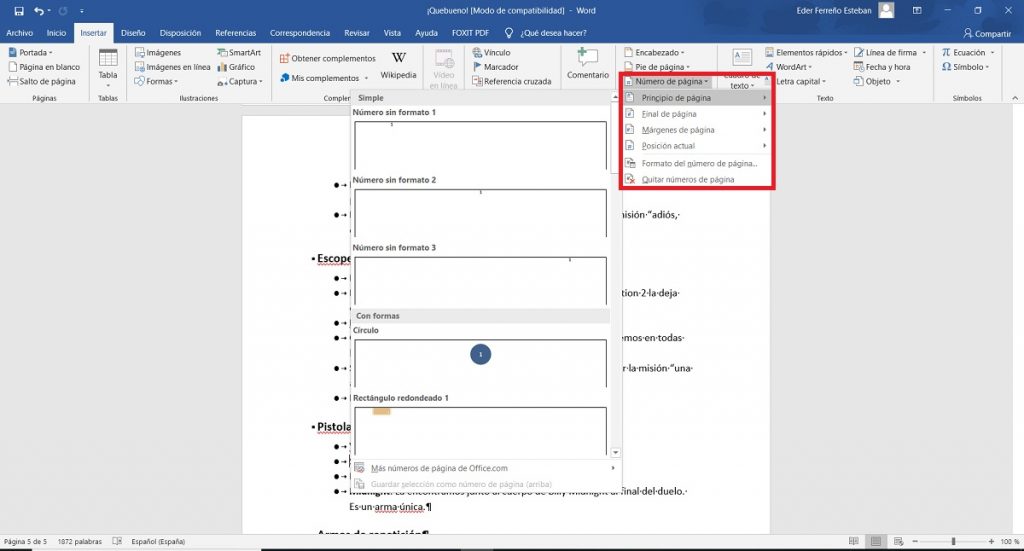The image size is (1024, 551).
Task: Open the Archivo tab
Action: coord(20,33)
